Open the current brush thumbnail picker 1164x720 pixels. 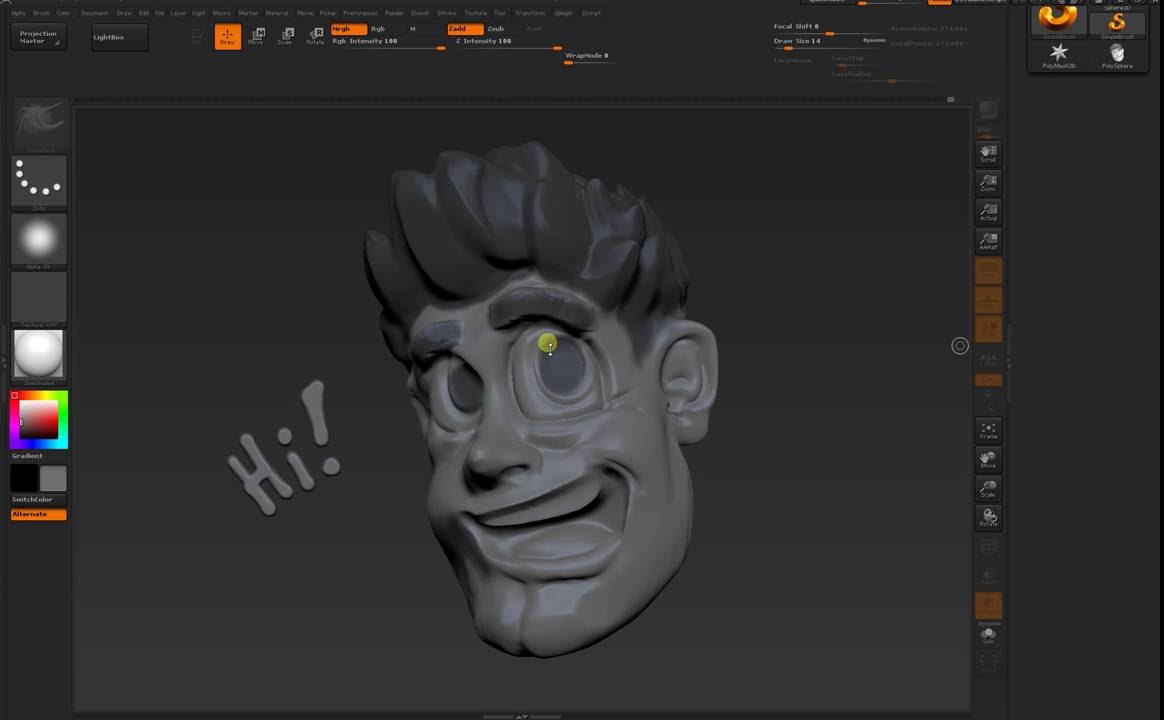click(x=39, y=125)
